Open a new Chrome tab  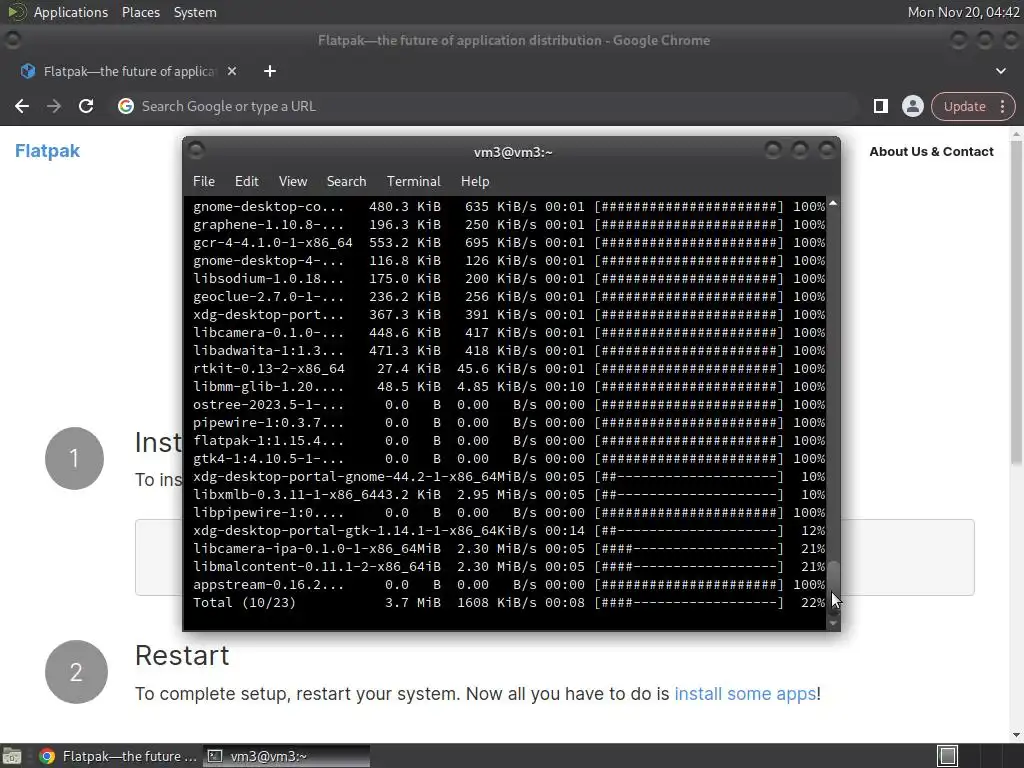click(x=270, y=71)
